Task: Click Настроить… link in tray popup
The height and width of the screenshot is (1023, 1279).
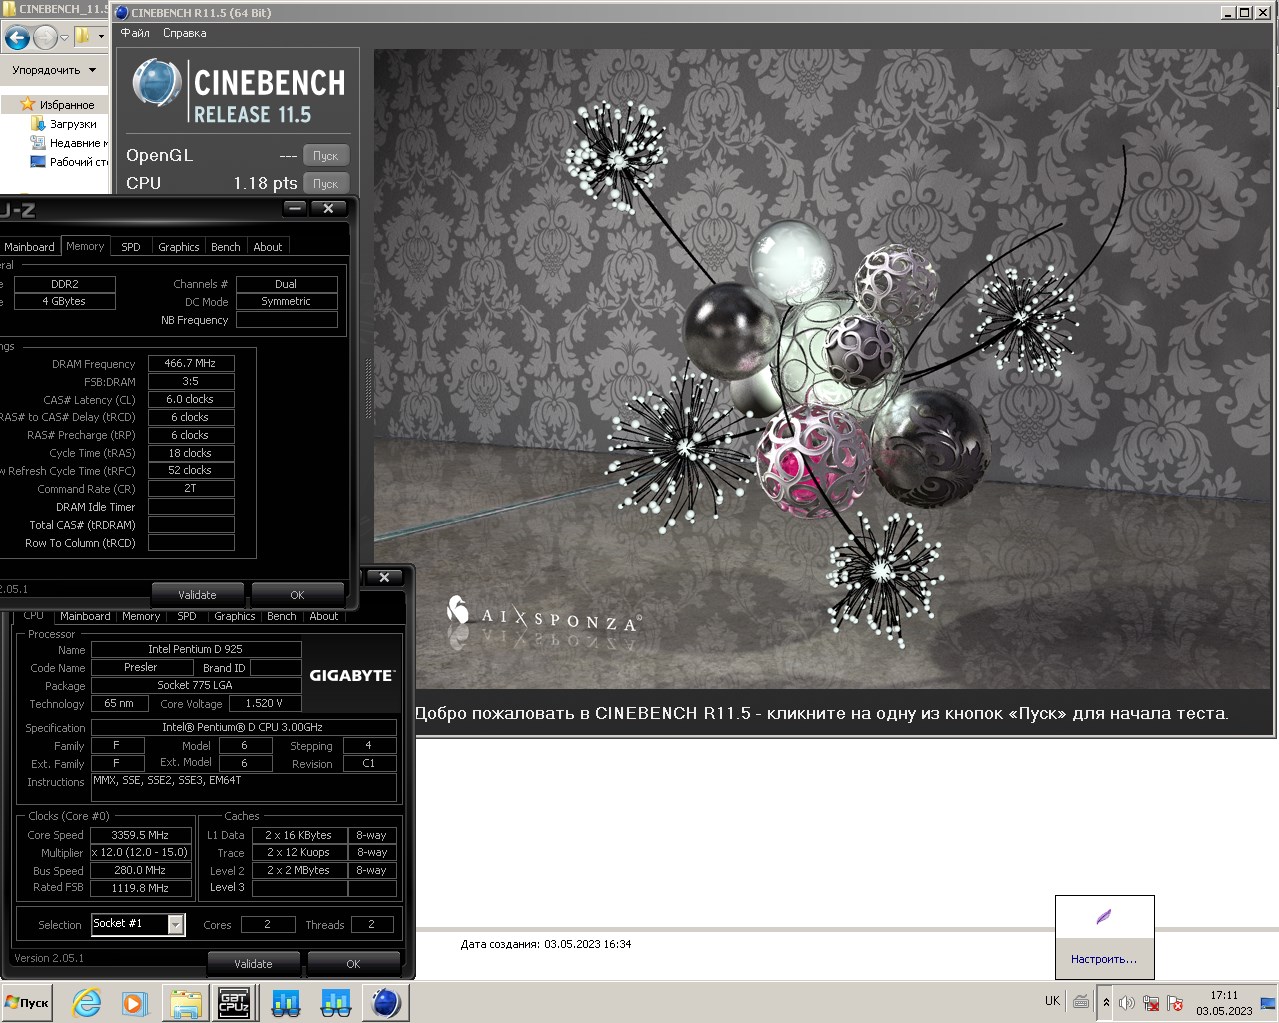Action: tap(1104, 959)
